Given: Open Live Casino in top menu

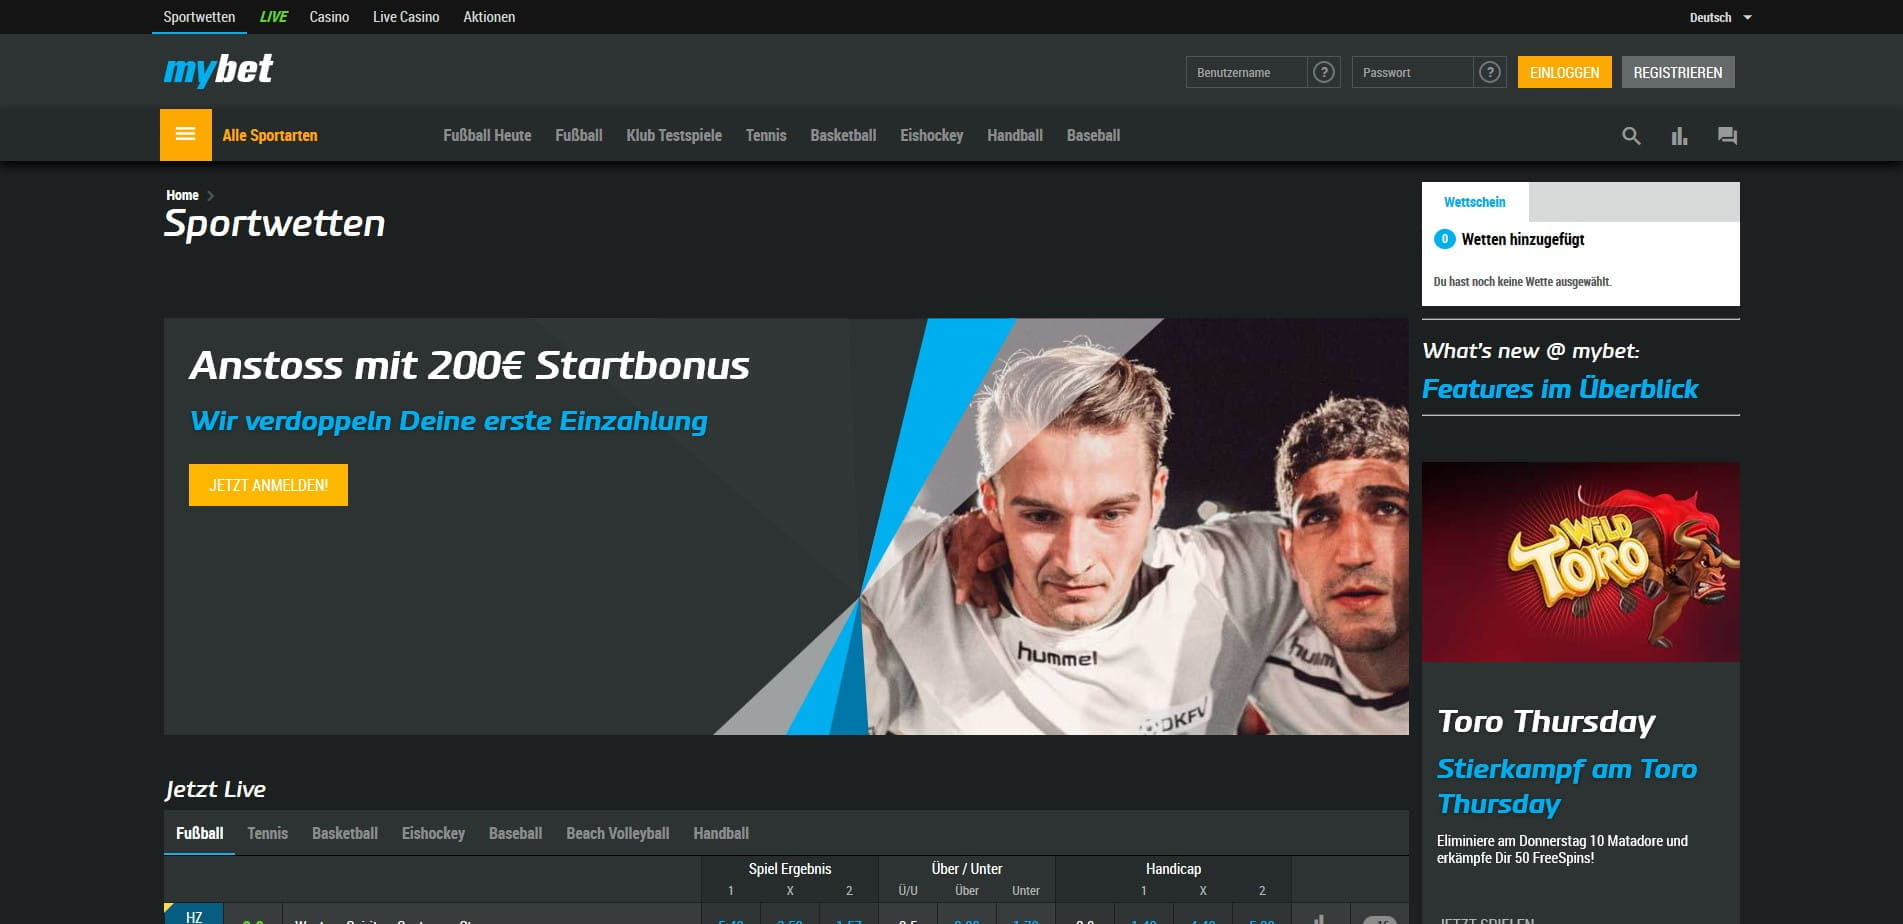Looking at the screenshot, I should (x=406, y=17).
